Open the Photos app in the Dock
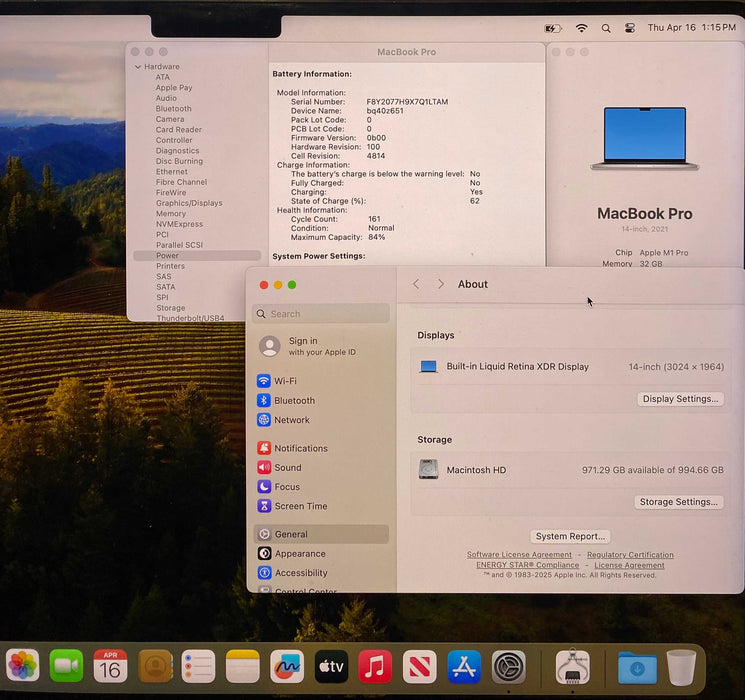 (22, 665)
